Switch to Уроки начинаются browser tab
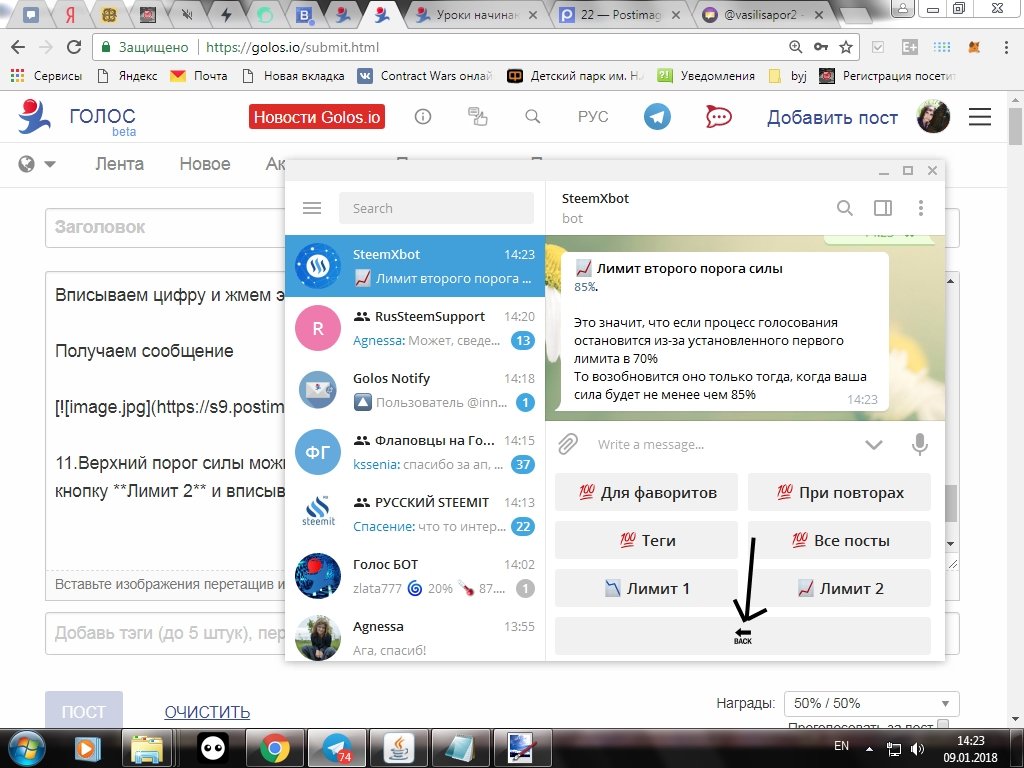The width and height of the screenshot is (1024, 768). click(477, 14)
